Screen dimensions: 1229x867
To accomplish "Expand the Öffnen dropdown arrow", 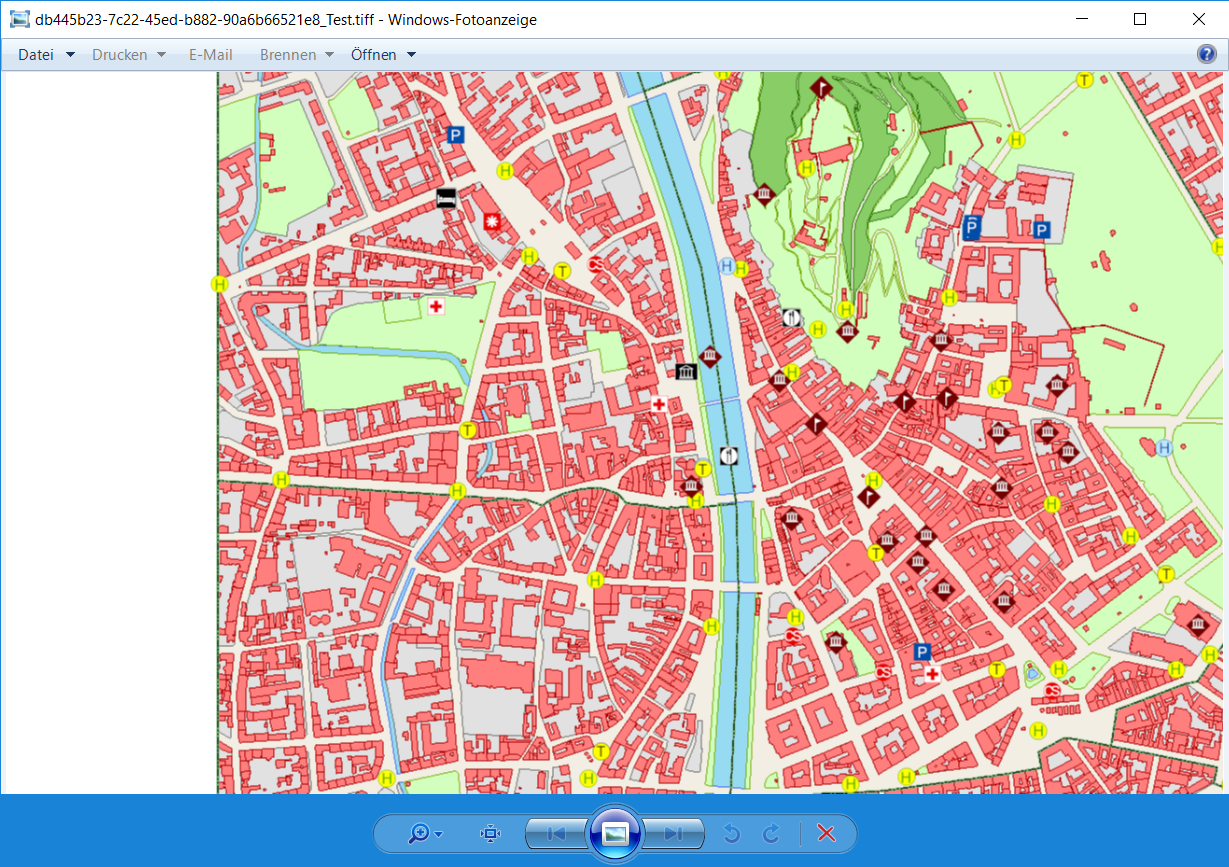I will point(410,55).
